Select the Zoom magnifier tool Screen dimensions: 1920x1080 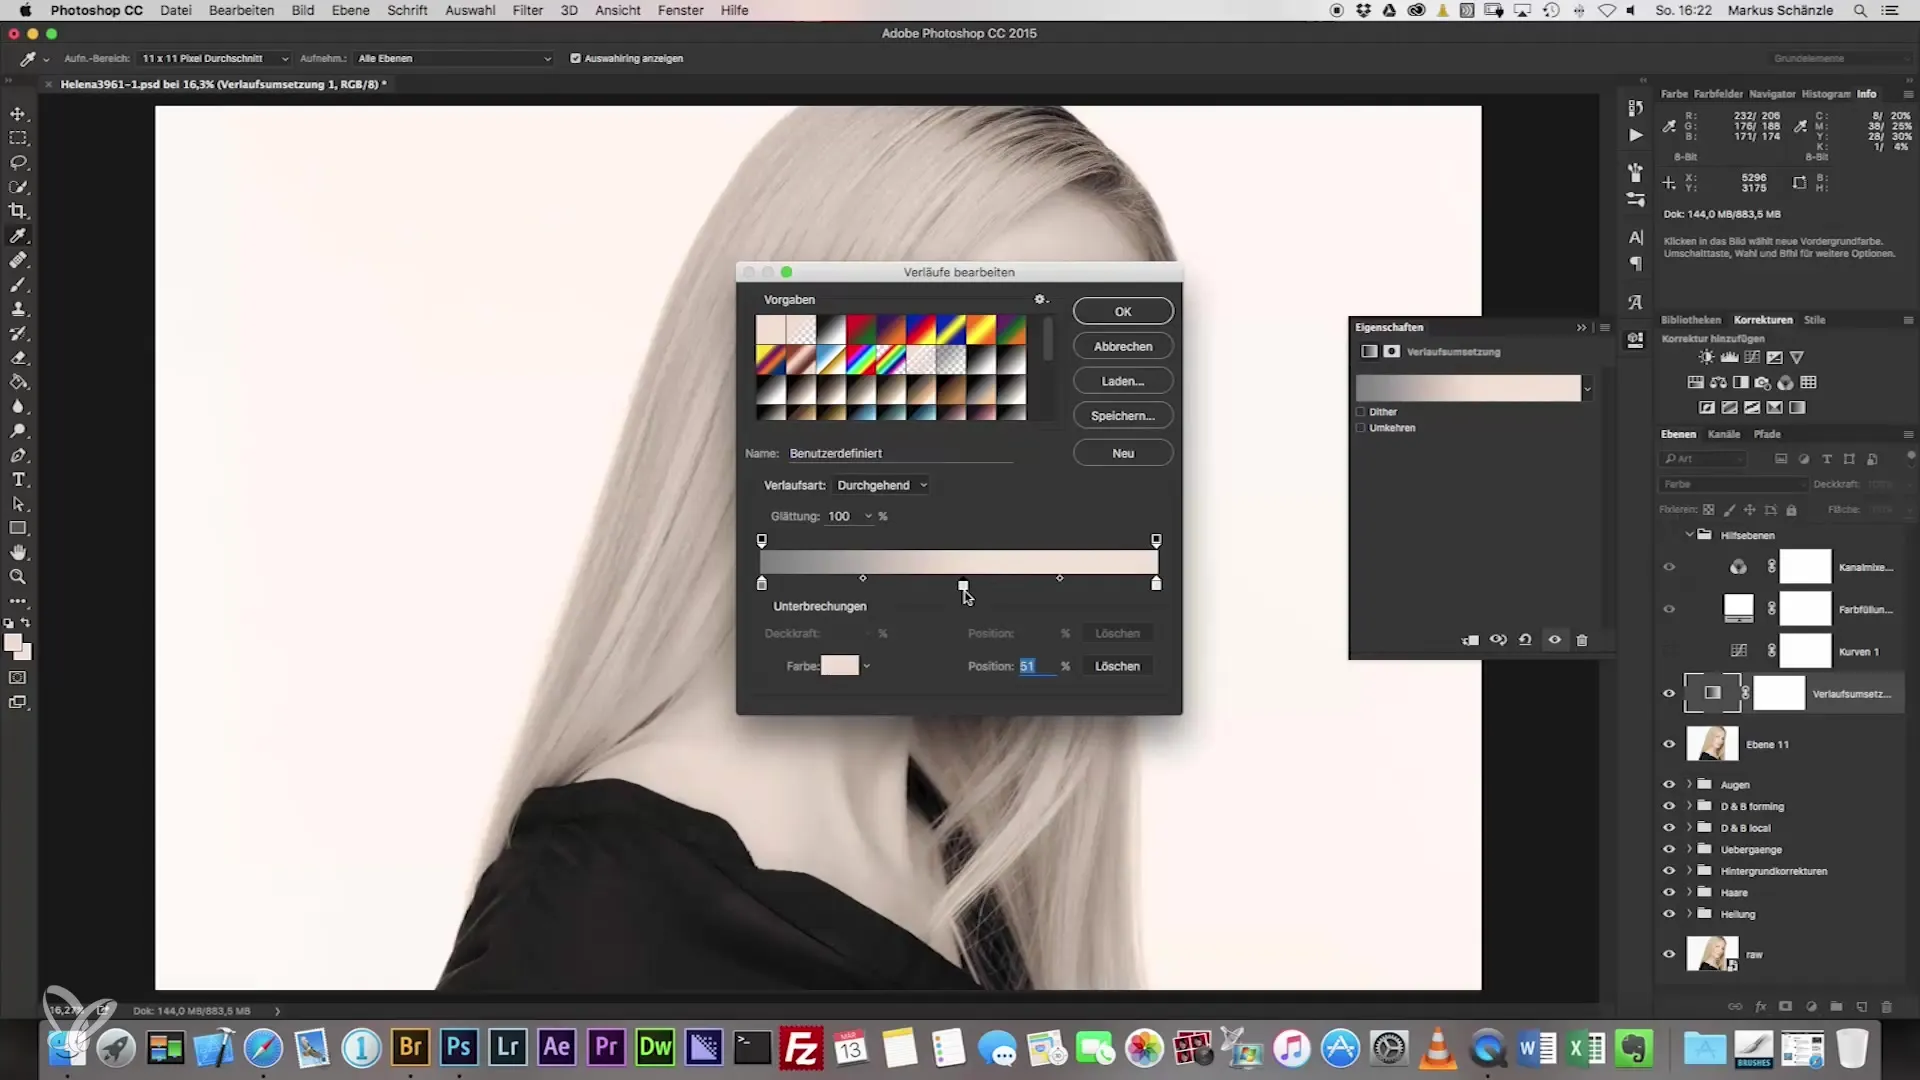coord(18,577)
